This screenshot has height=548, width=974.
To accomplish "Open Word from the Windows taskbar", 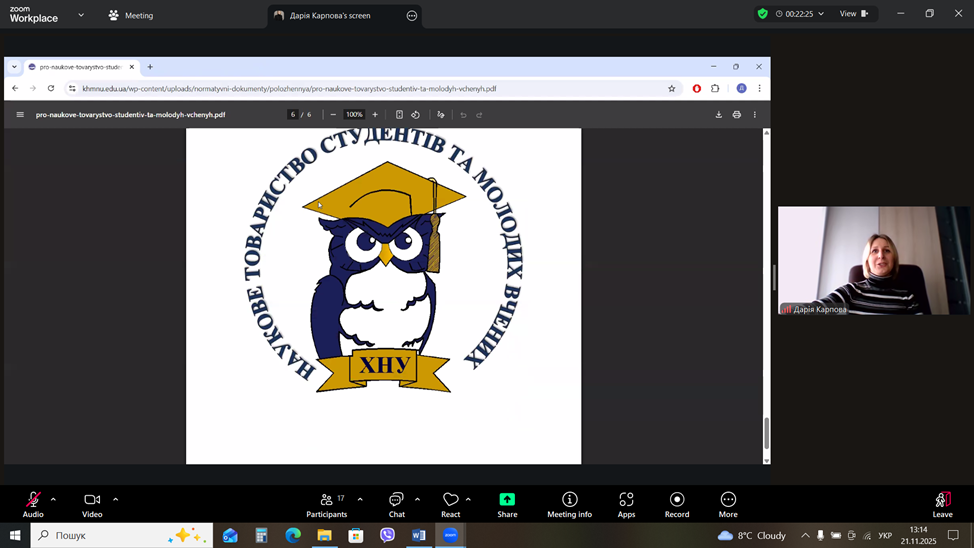I will (x=419, y=535).
